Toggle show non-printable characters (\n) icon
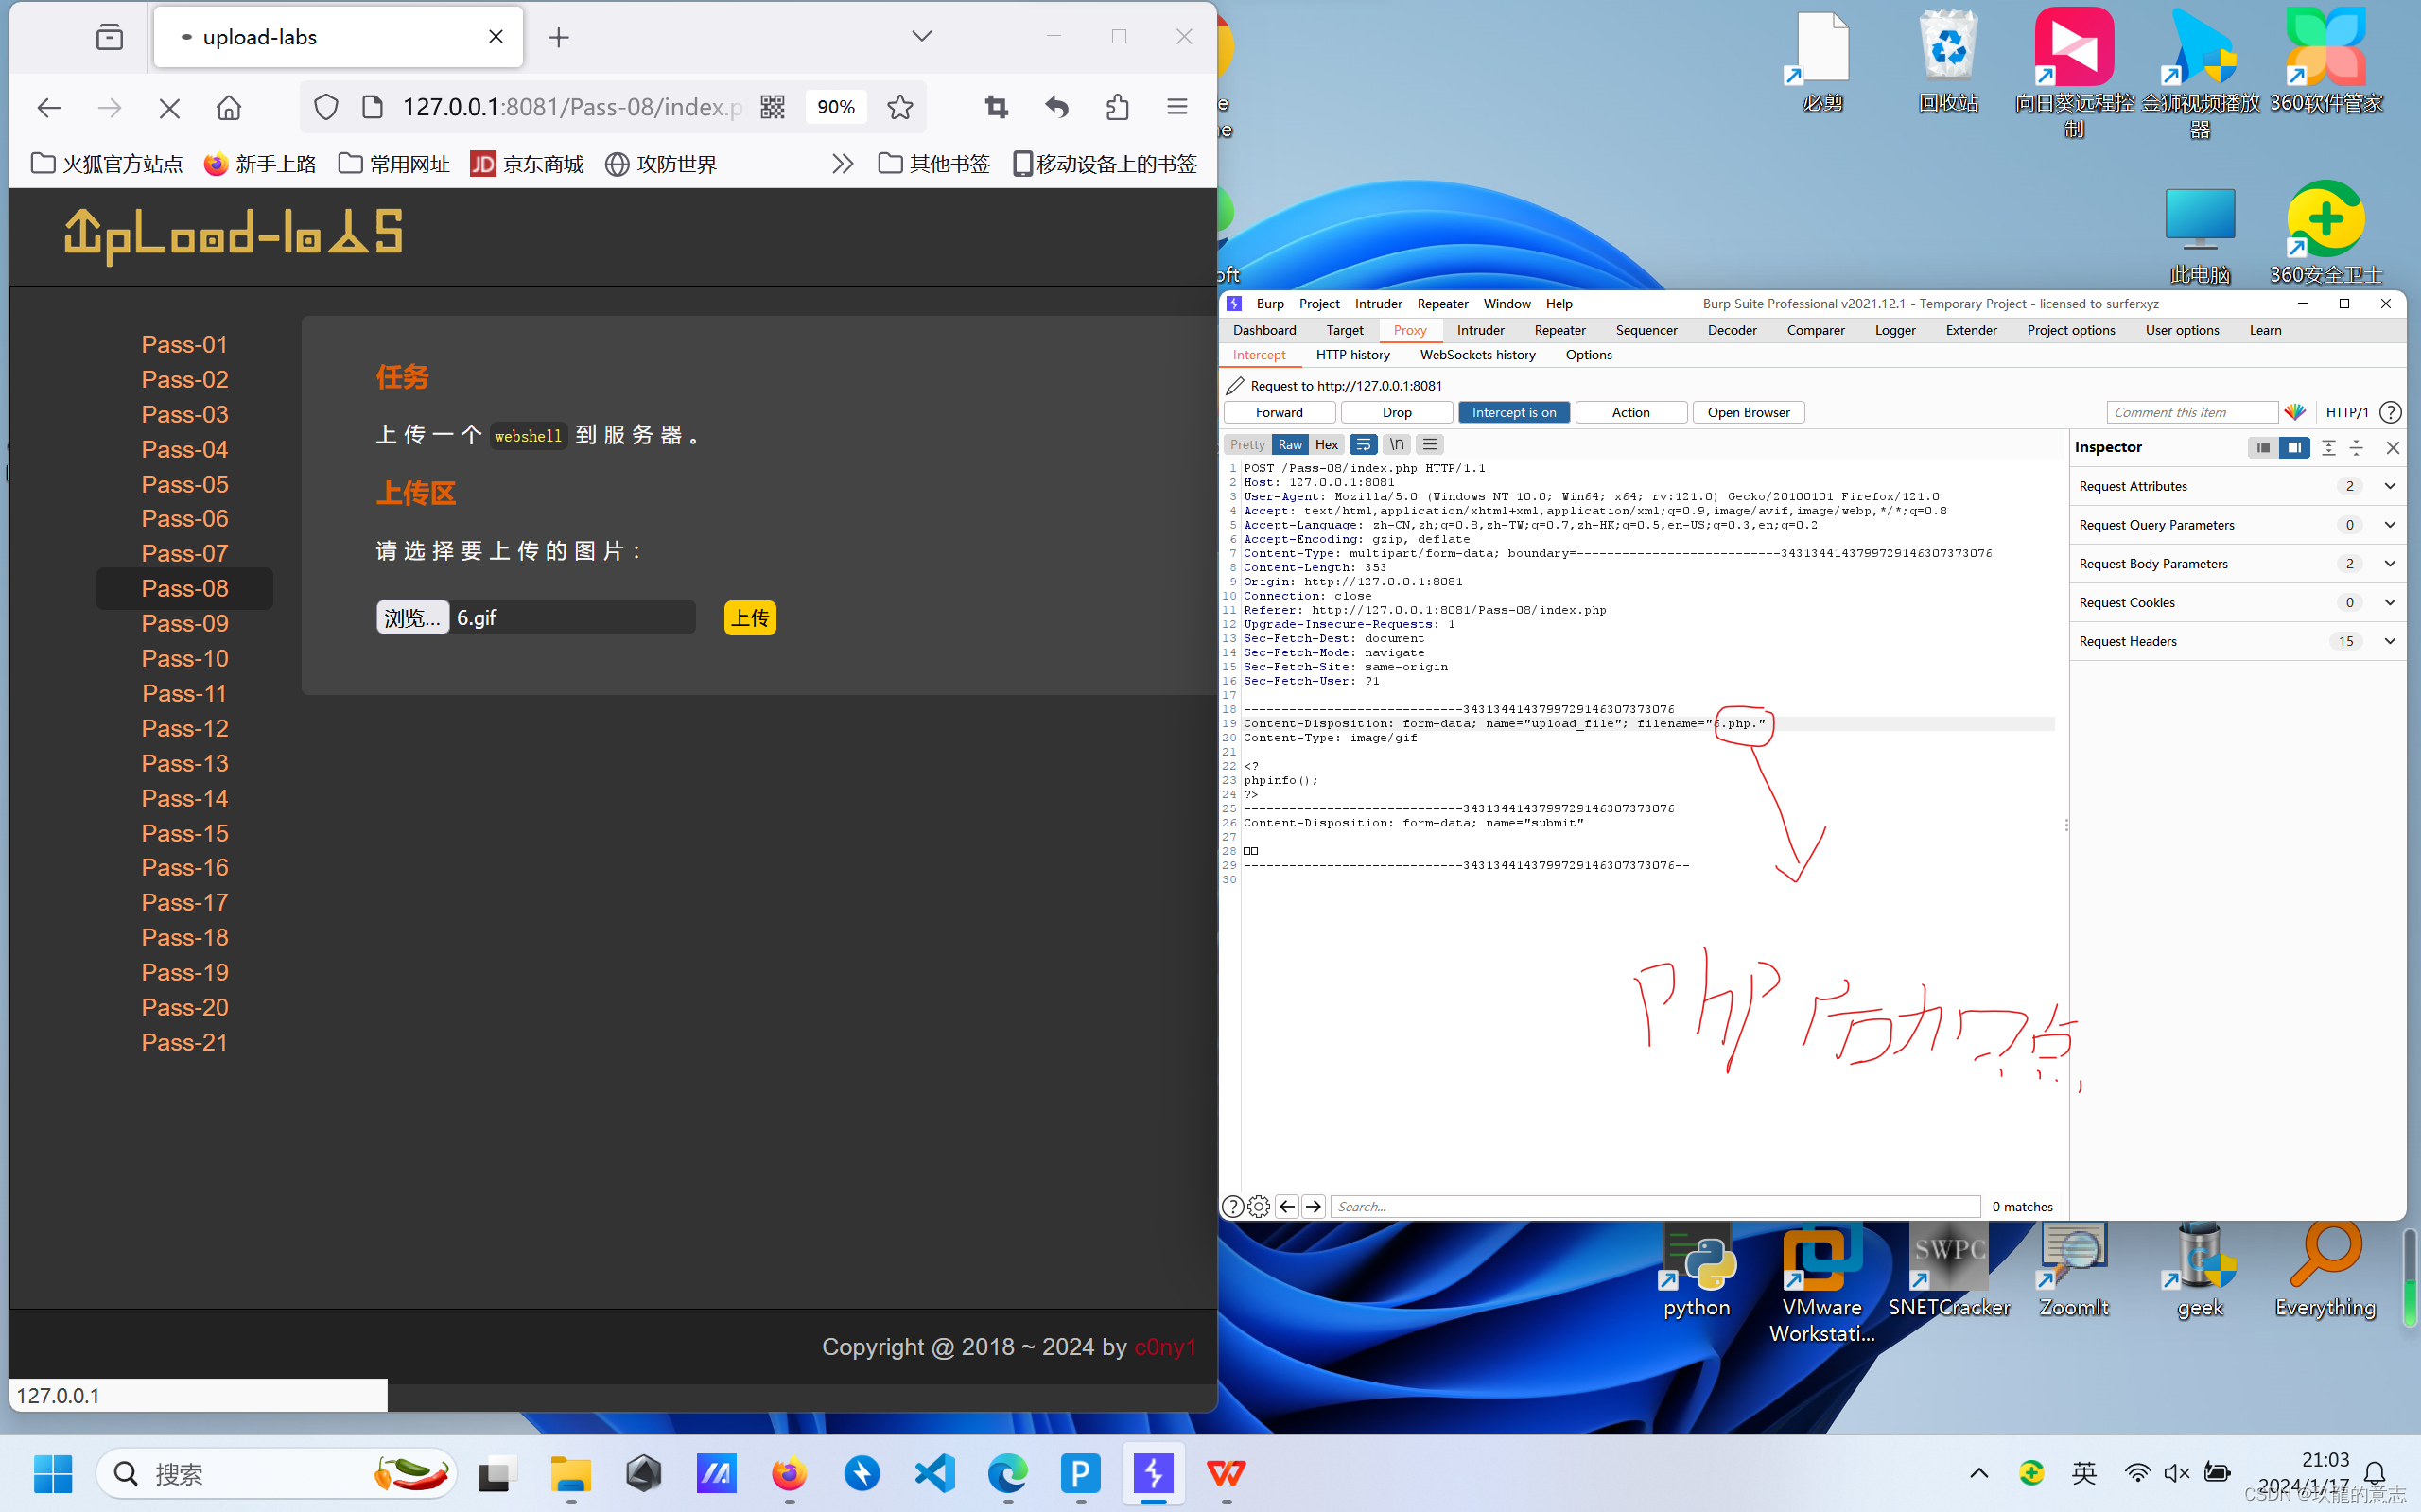 (1396, 444)
